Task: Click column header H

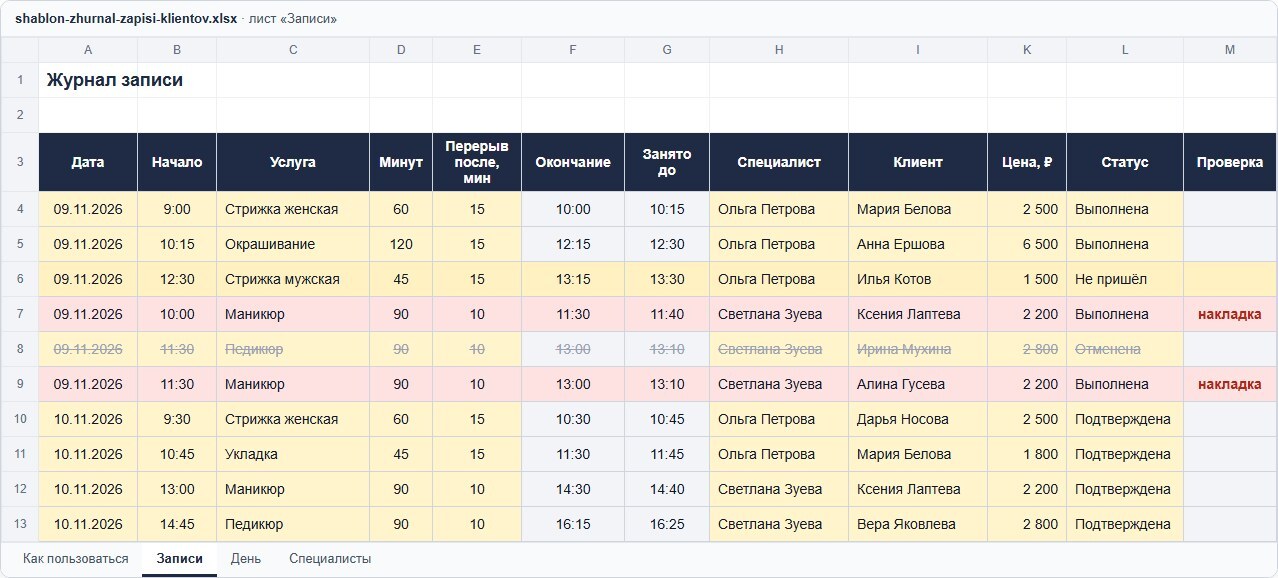Action: point(779,50)
